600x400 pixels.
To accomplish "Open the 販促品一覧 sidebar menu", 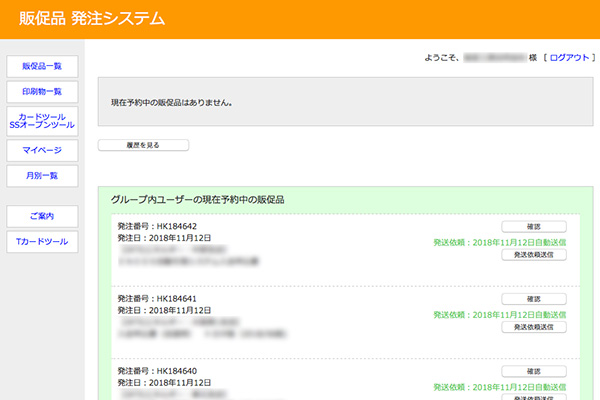I will tap(42, 67).
